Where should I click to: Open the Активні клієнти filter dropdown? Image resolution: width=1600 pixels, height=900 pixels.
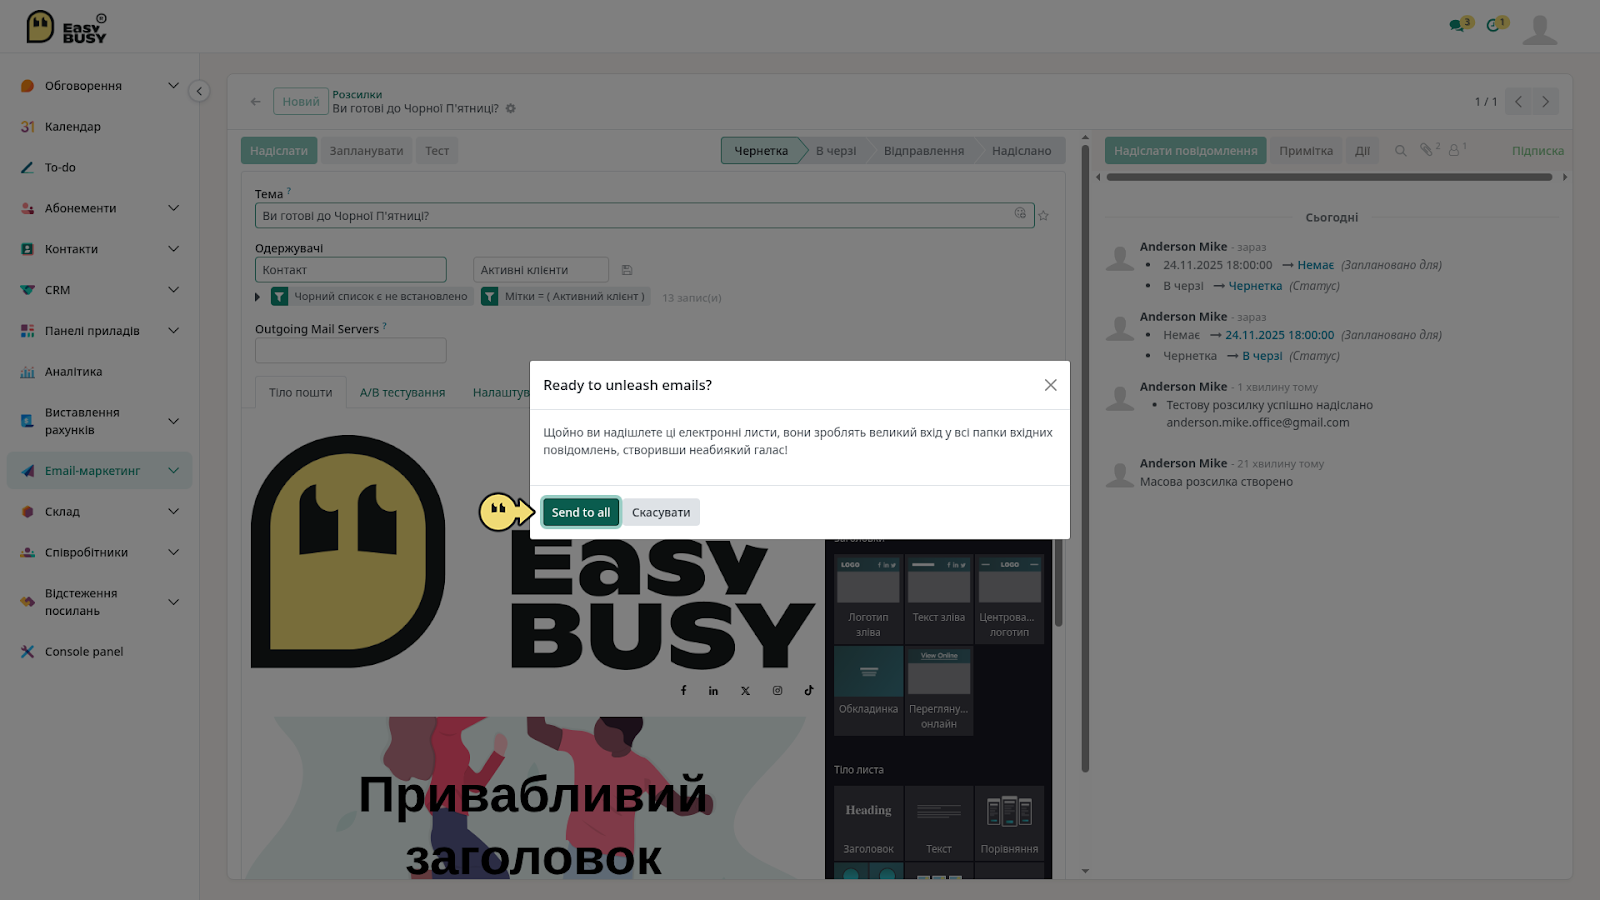click(540, 270)
